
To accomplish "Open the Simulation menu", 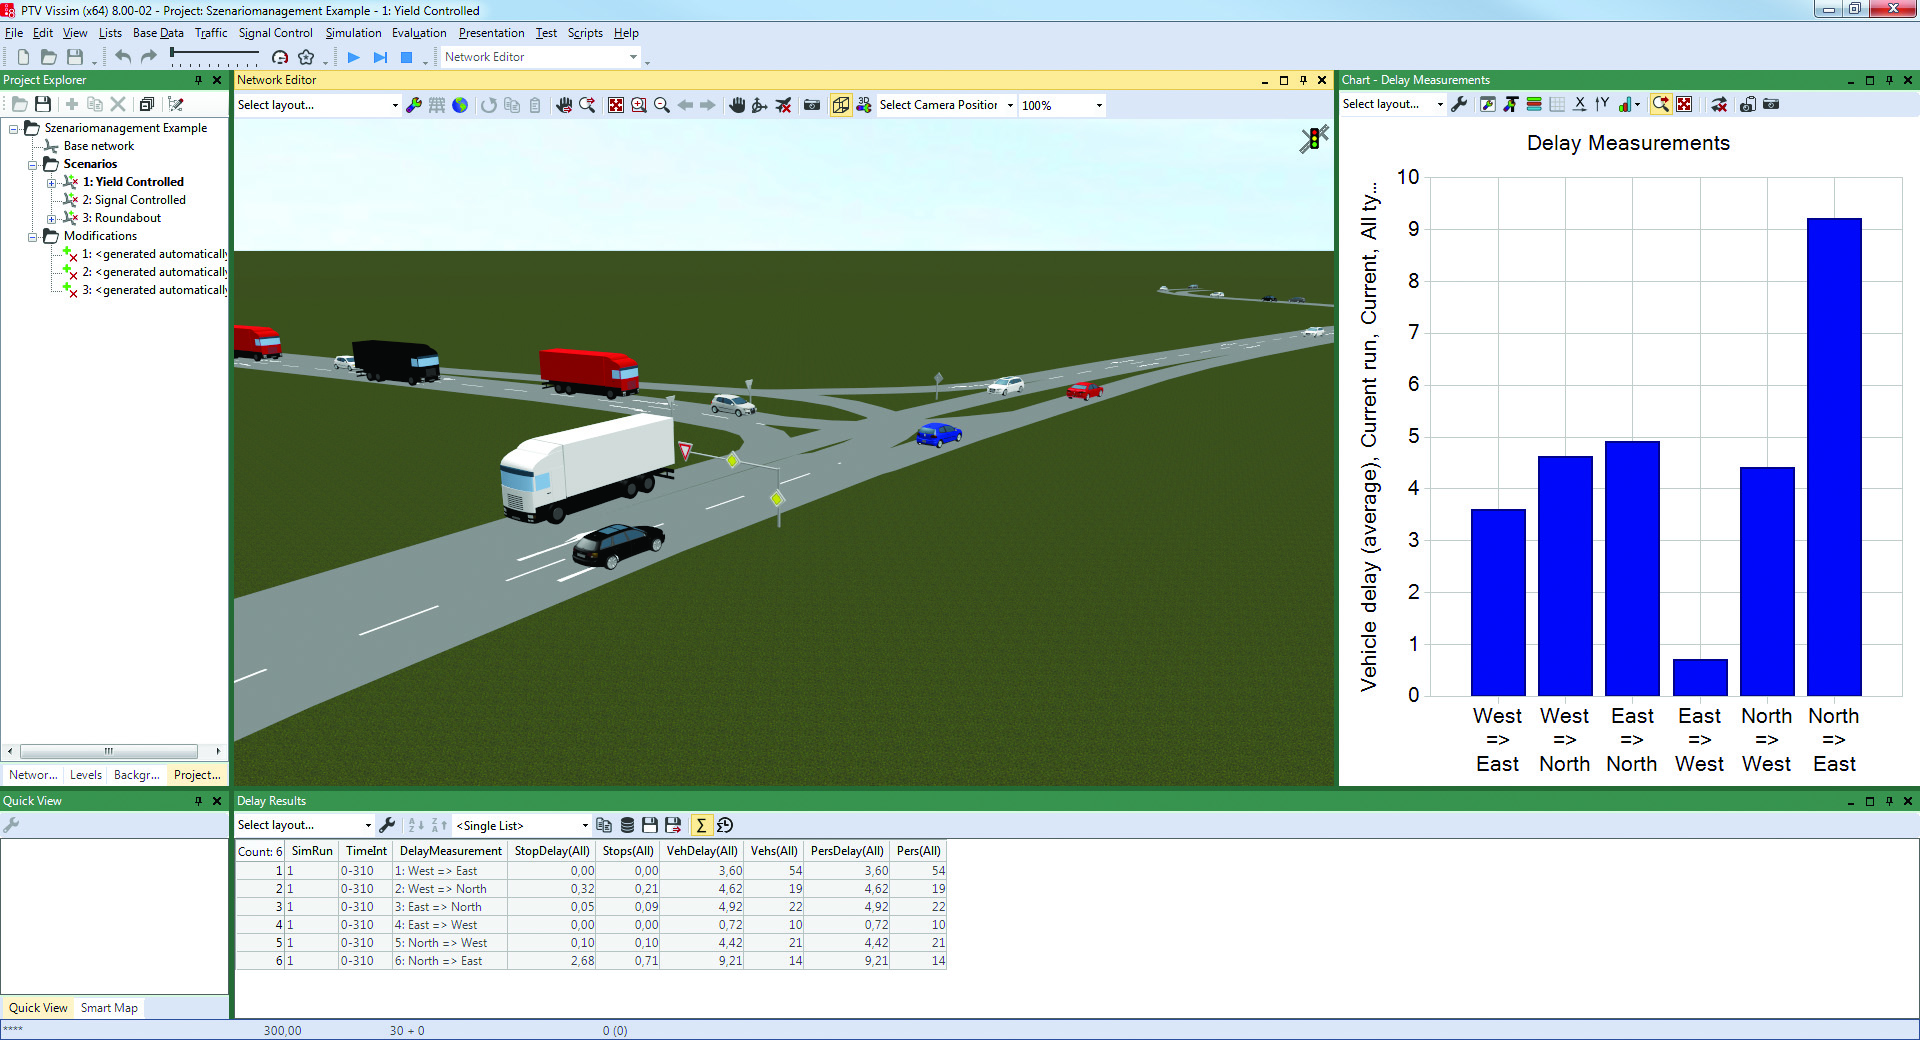I will [x=353, y=33].
